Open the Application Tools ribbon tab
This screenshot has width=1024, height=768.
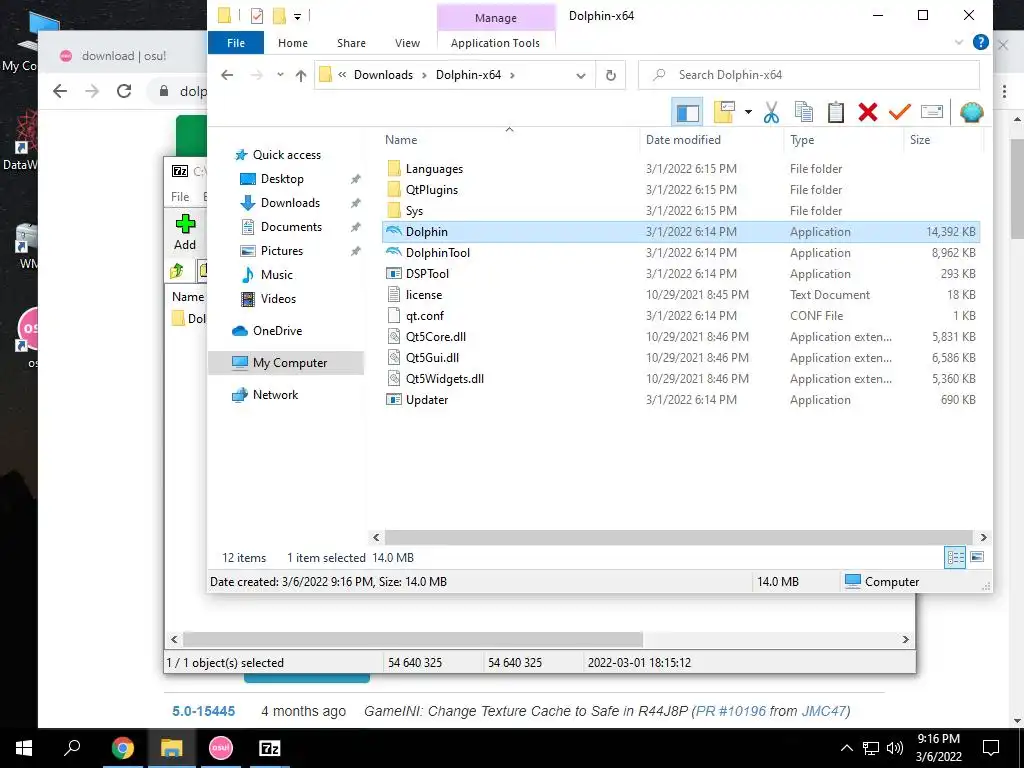495,43
